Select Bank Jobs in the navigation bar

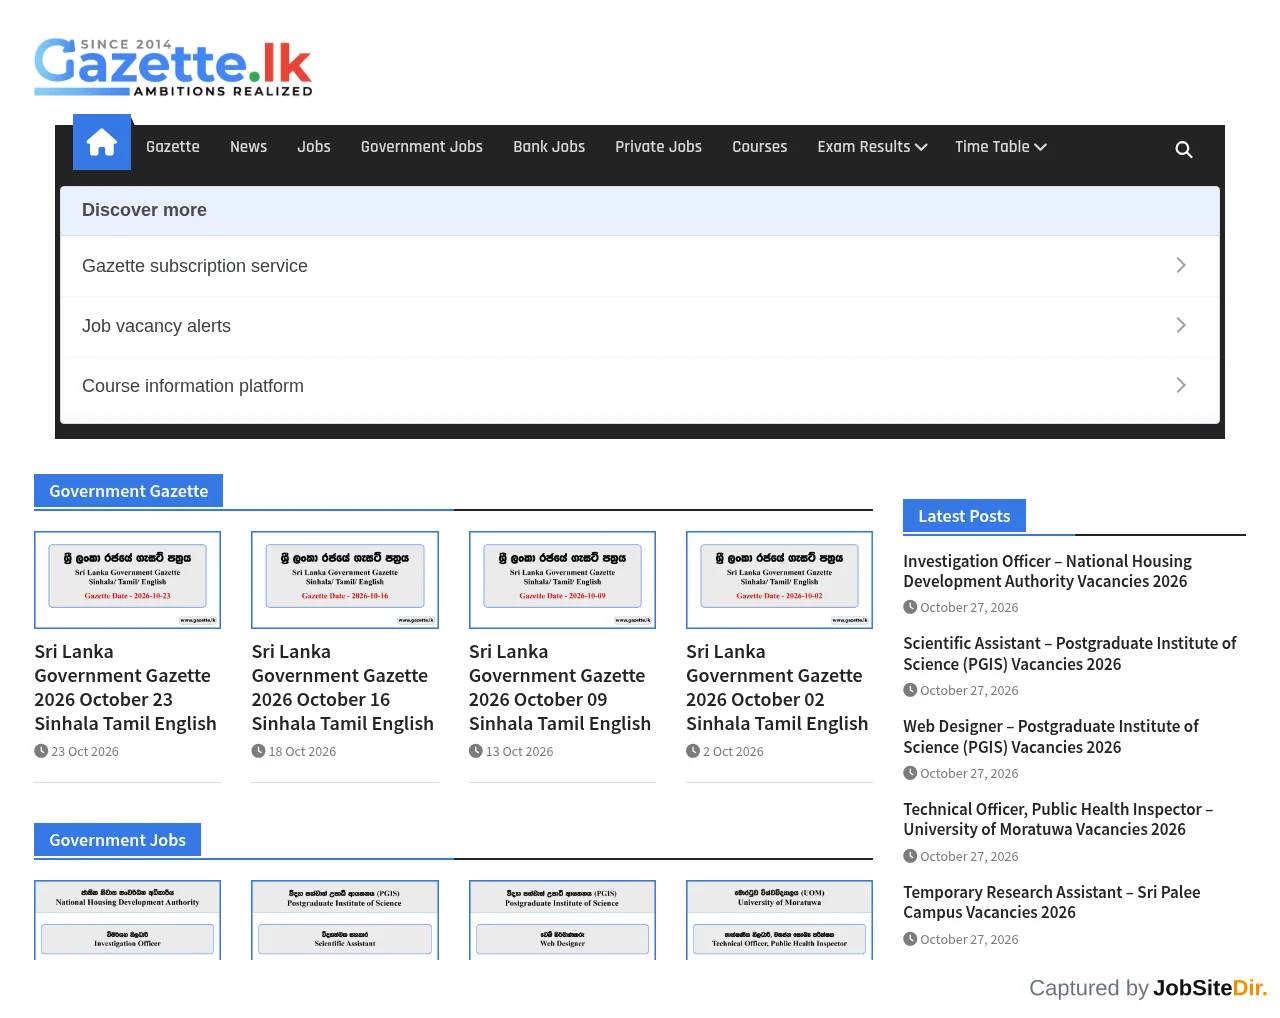pyautogui.click(x=549, y=147)
